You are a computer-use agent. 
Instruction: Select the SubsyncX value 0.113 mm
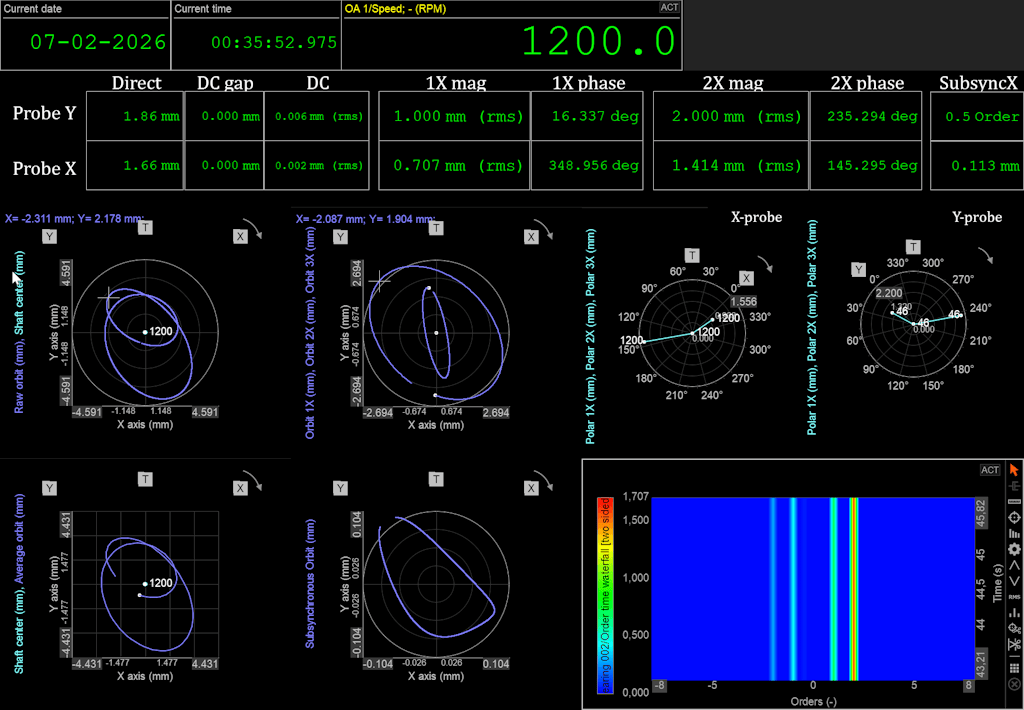985,166
